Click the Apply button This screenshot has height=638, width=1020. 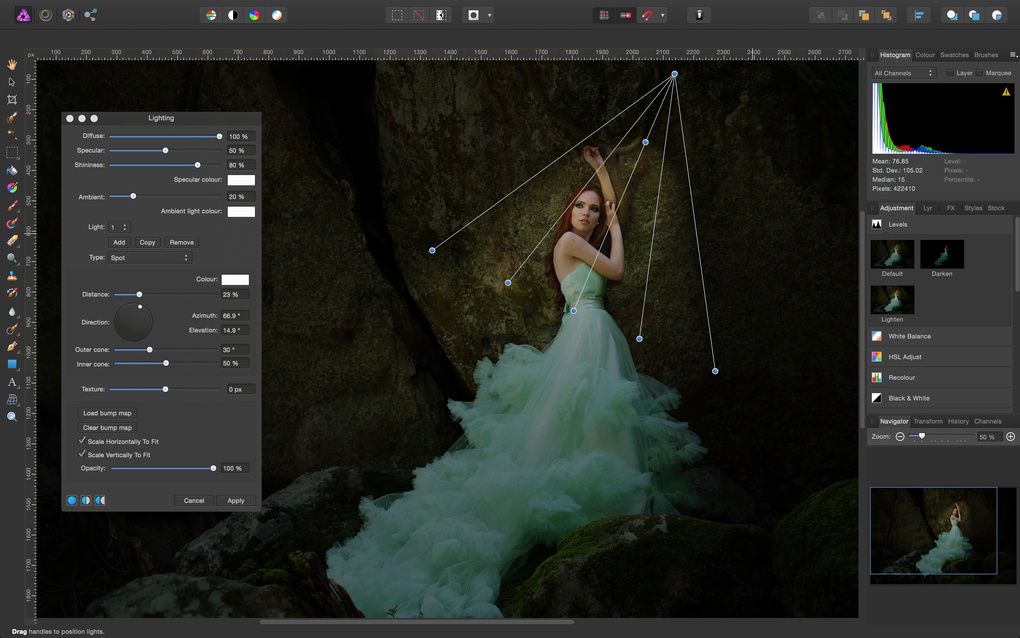[235, 500]
